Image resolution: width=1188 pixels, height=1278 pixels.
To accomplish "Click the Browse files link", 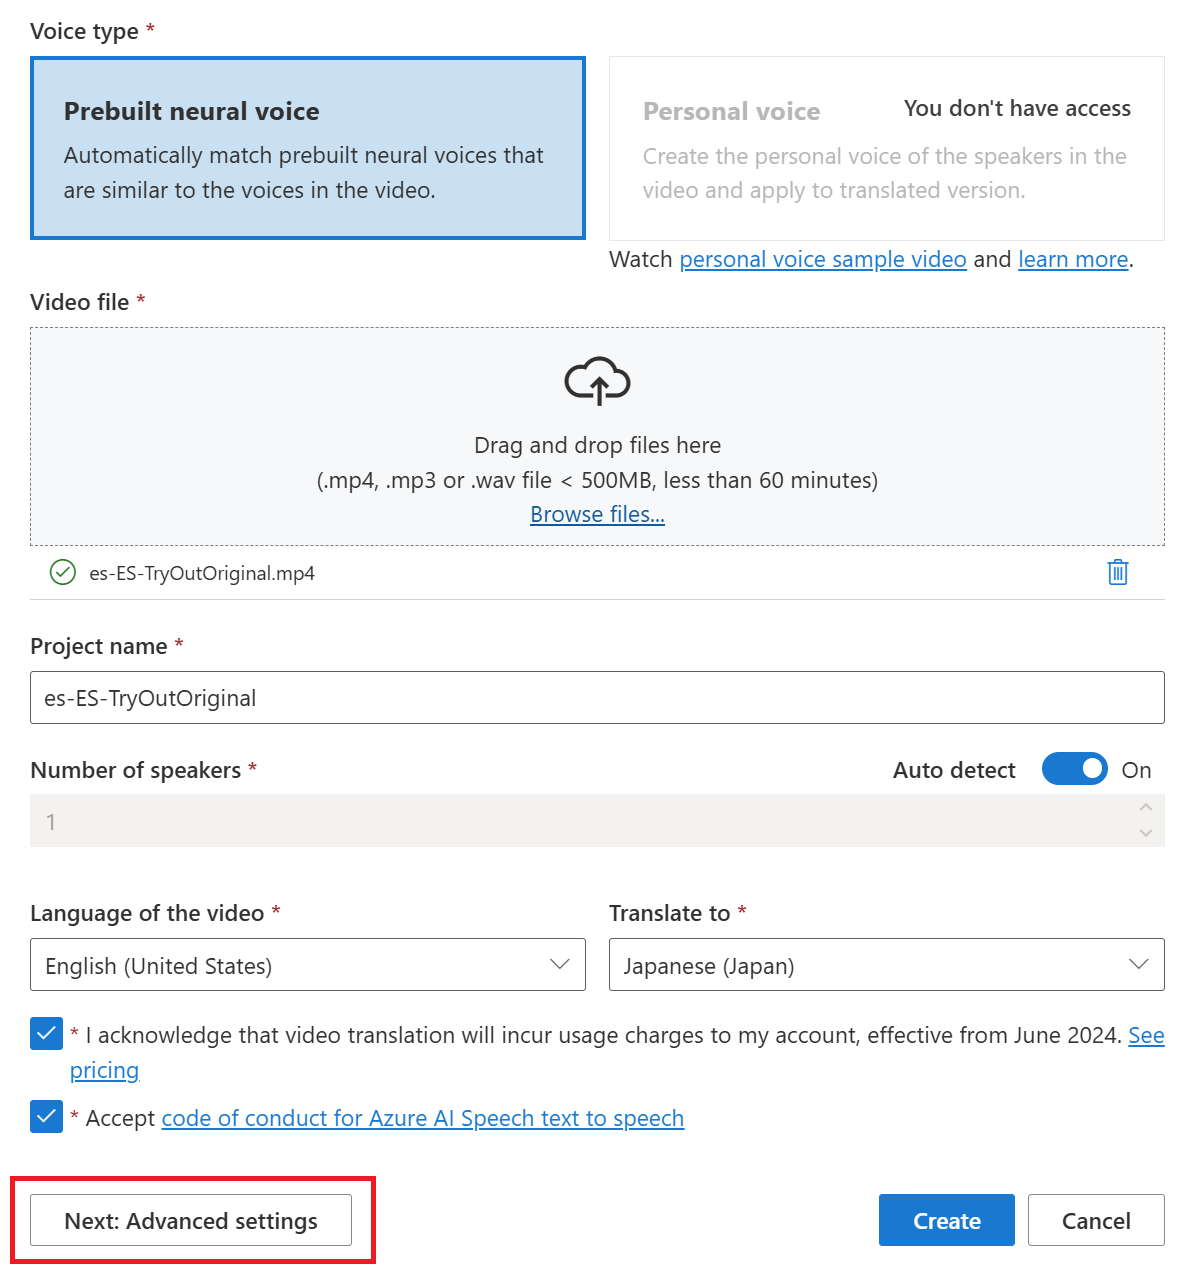I will [x=597, y=514].
